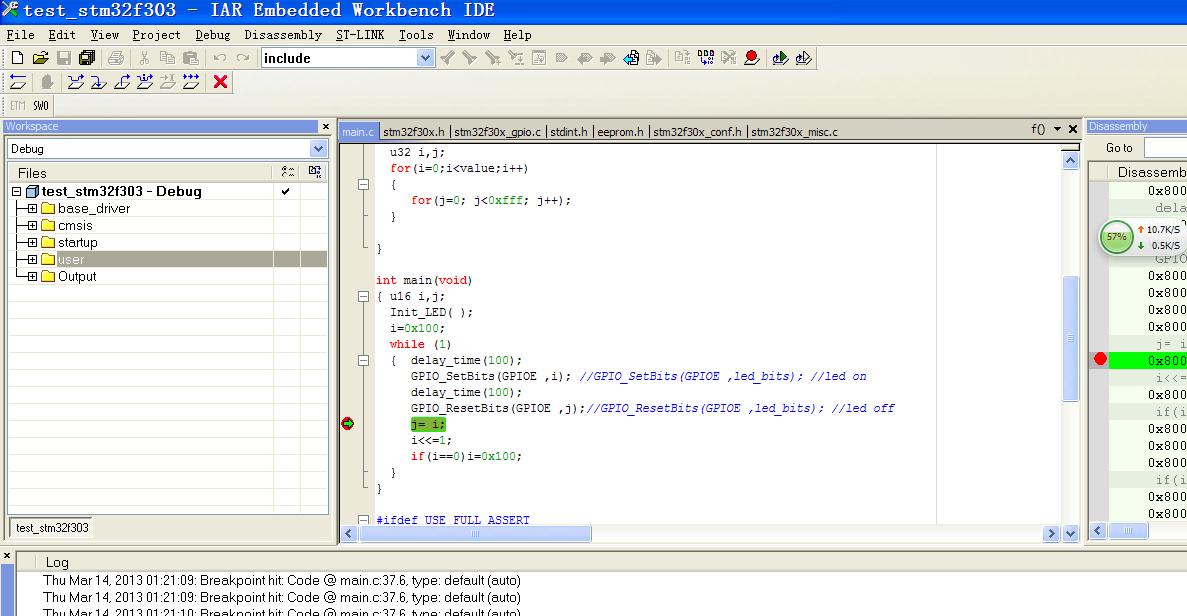Start Debug without Downloading
This screenshot has width=1187, height=616.
(x=803, y=58)
